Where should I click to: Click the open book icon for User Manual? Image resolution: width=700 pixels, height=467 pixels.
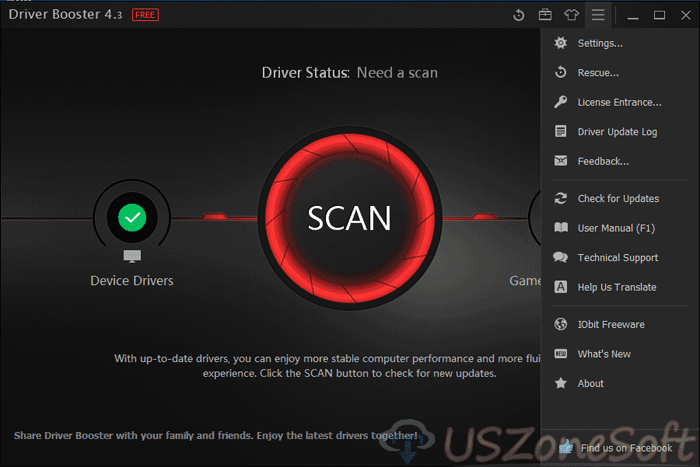pos(561,228)
